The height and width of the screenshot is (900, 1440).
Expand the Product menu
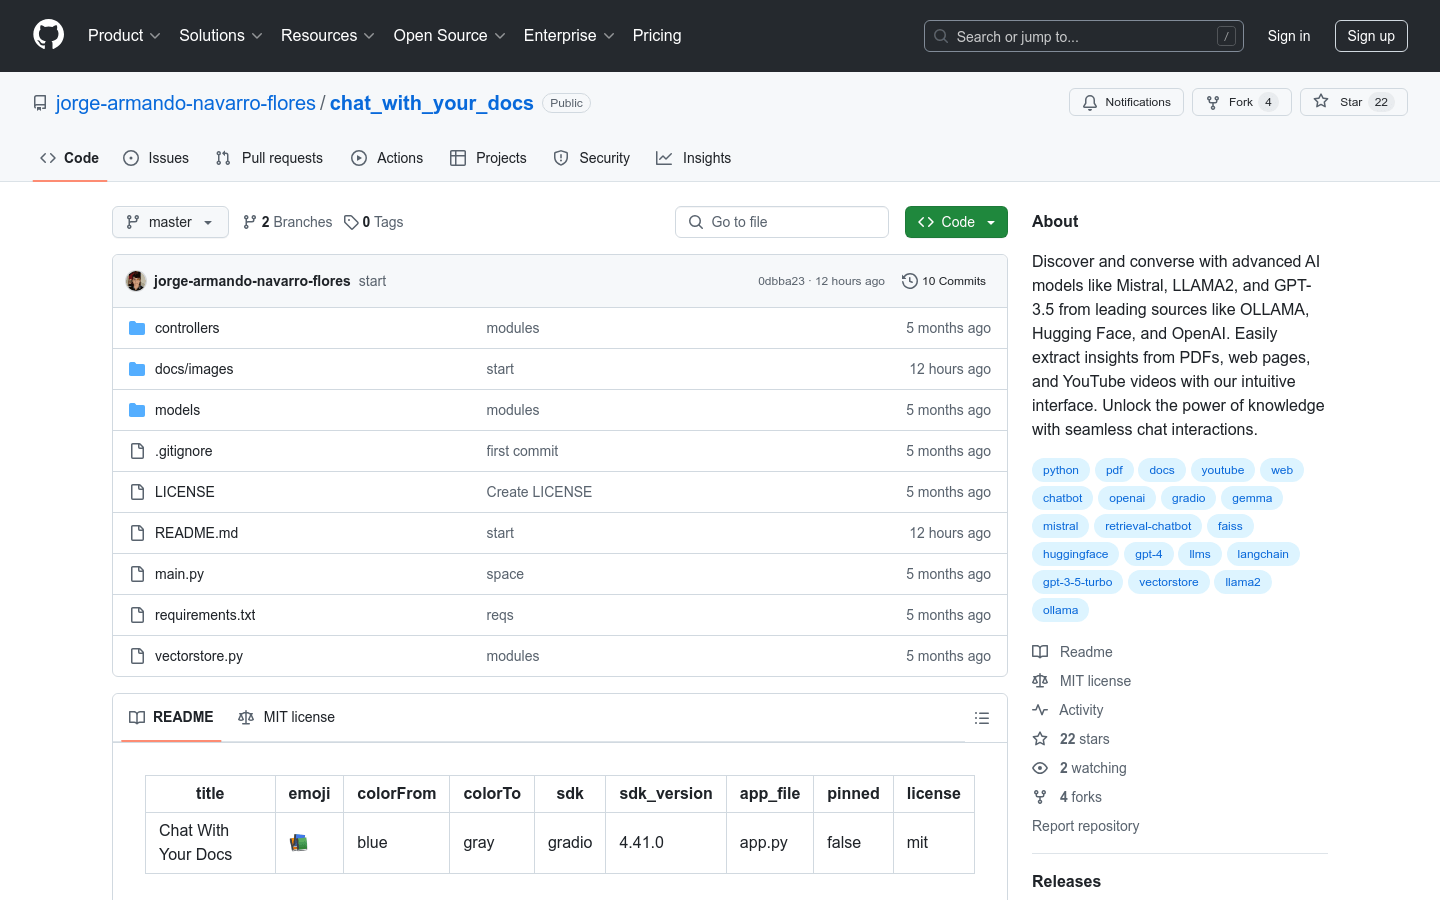coord(124,35)
